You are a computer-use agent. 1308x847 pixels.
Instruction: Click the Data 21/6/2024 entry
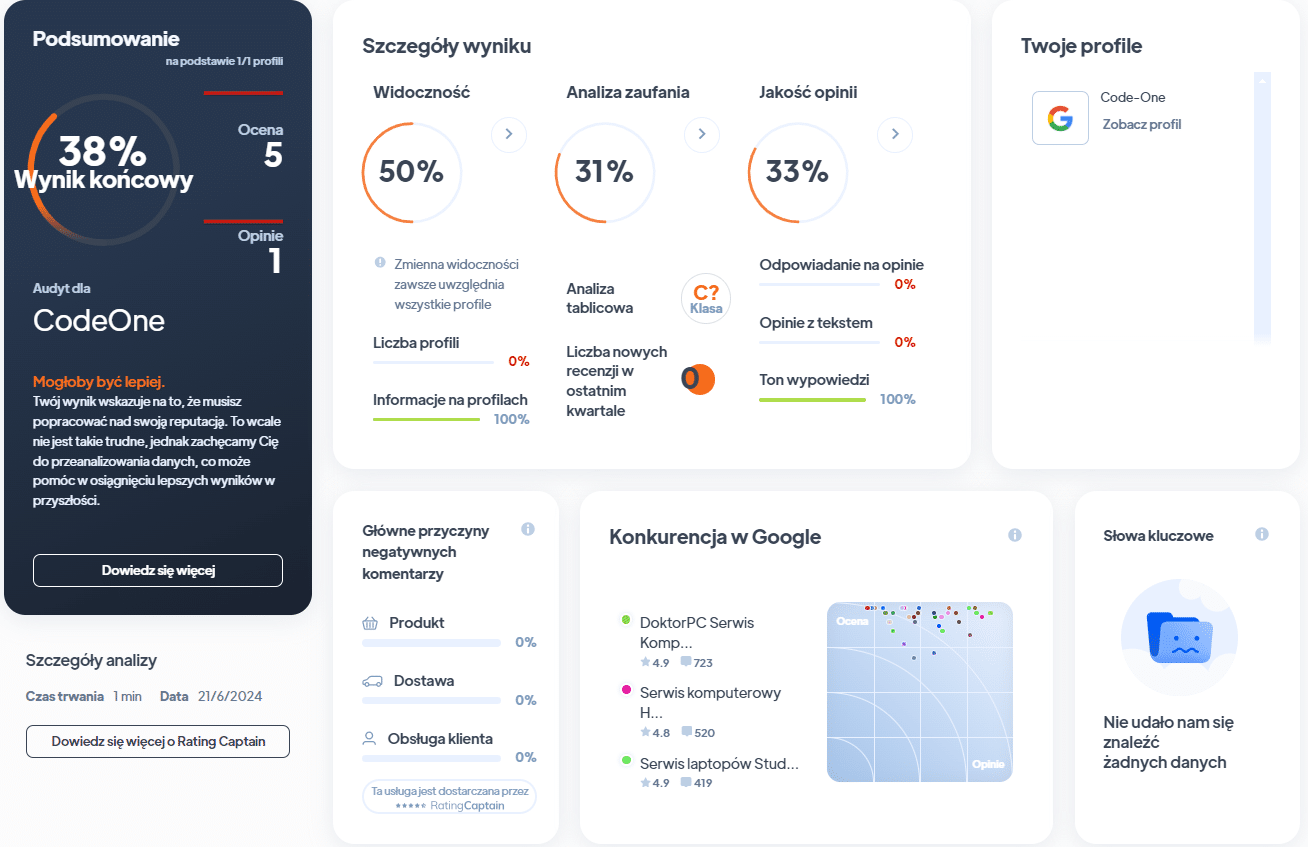click(210, 696)
